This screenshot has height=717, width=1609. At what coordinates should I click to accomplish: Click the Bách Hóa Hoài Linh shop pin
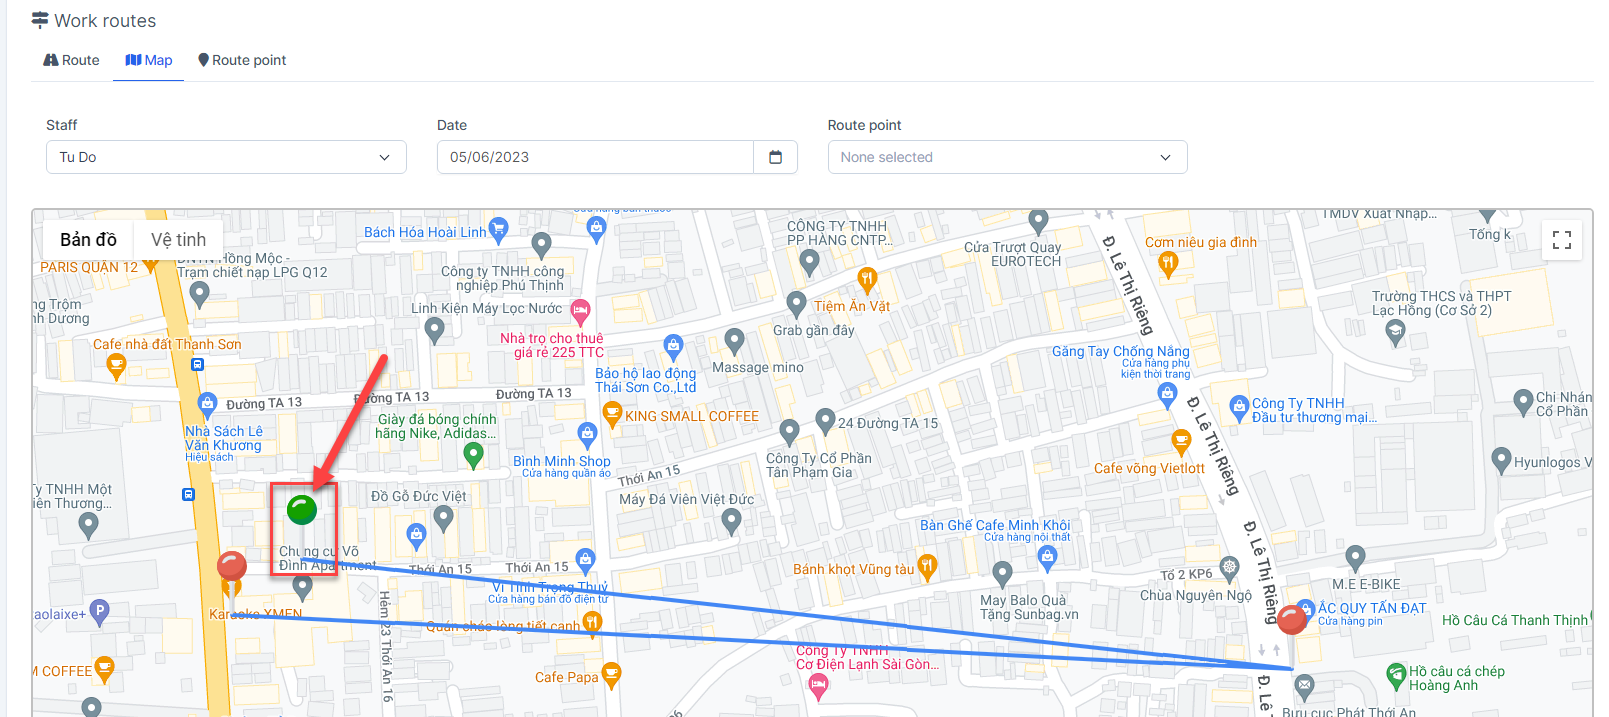coord(498,229)
